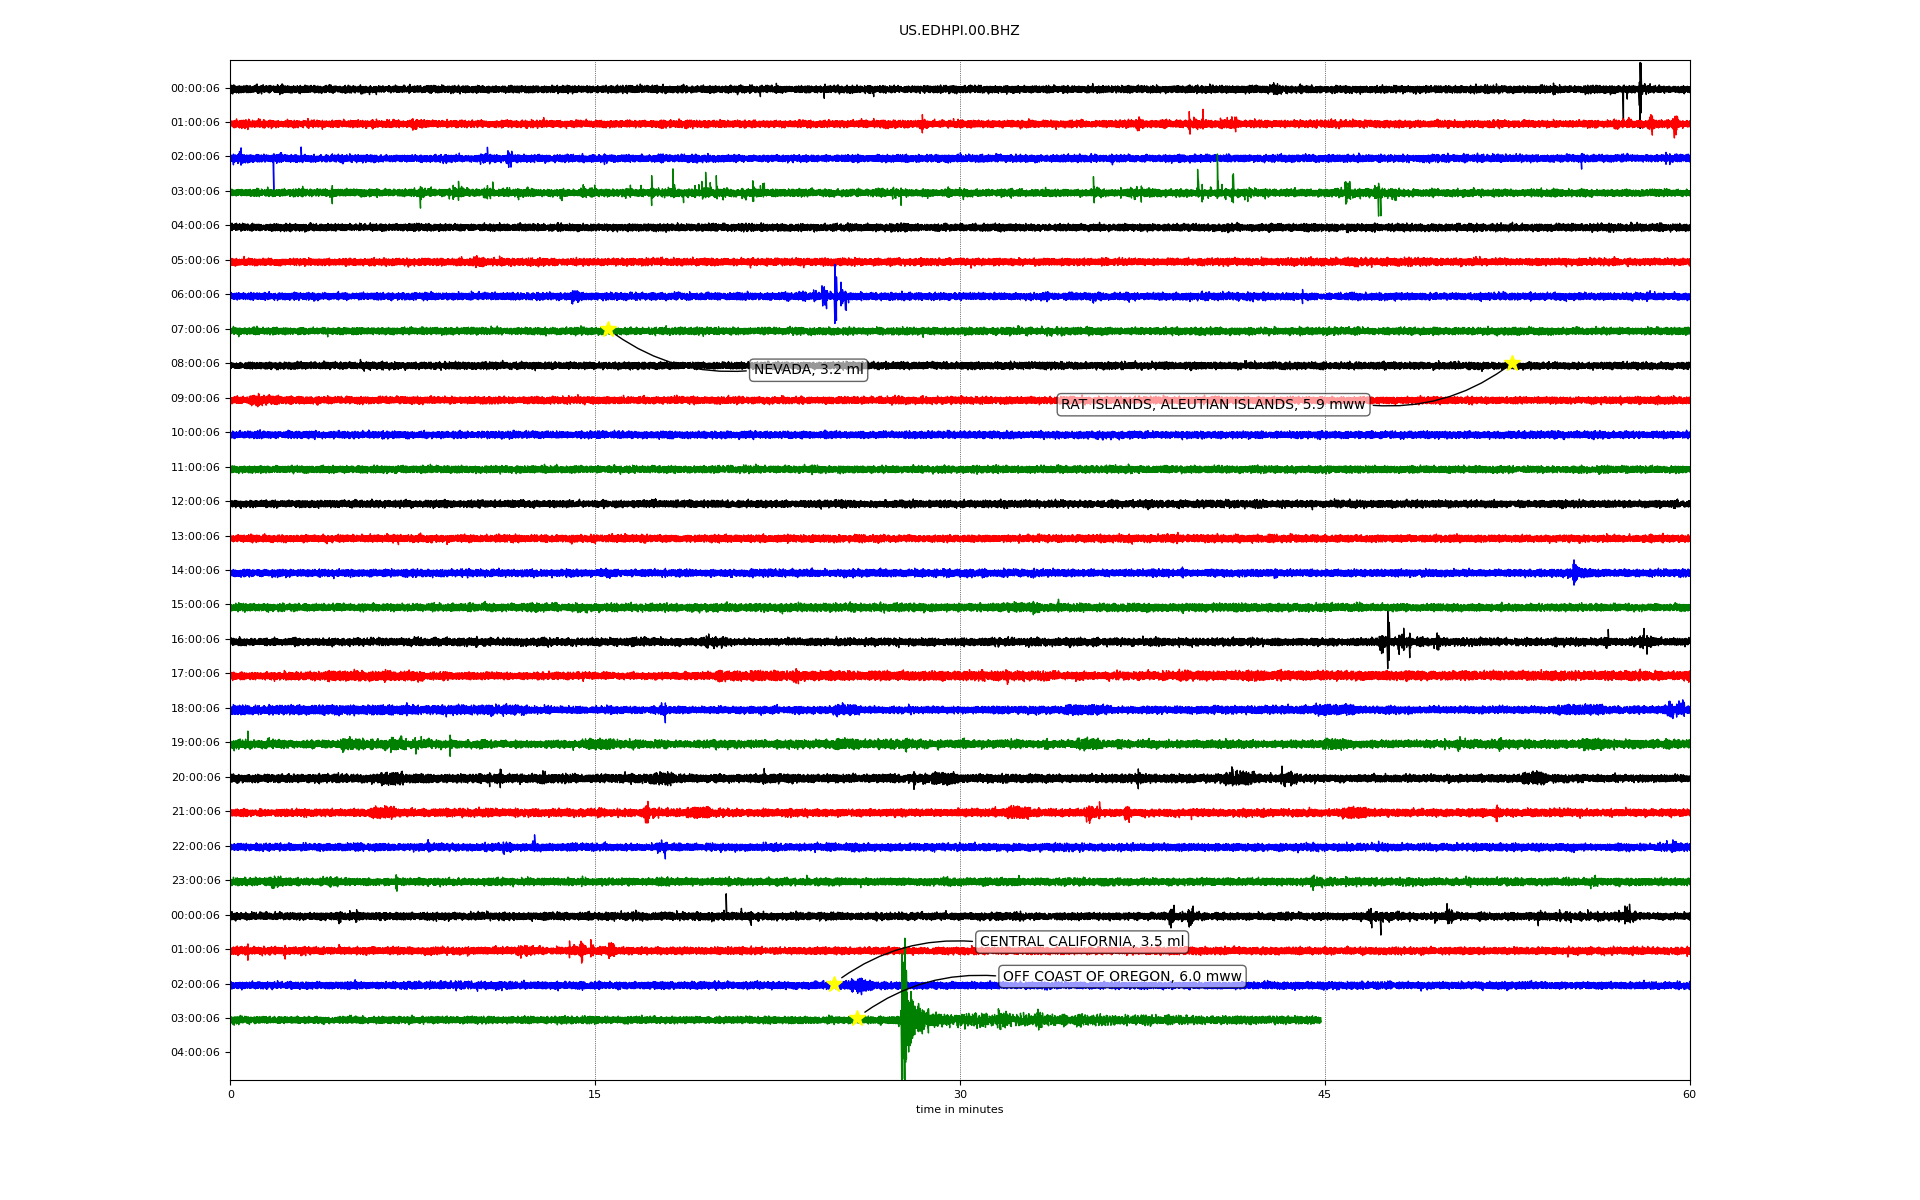Click the 23:00:06 trace time label
Viewport: 1920px width, 1200px height.
(x=195, y=881)
